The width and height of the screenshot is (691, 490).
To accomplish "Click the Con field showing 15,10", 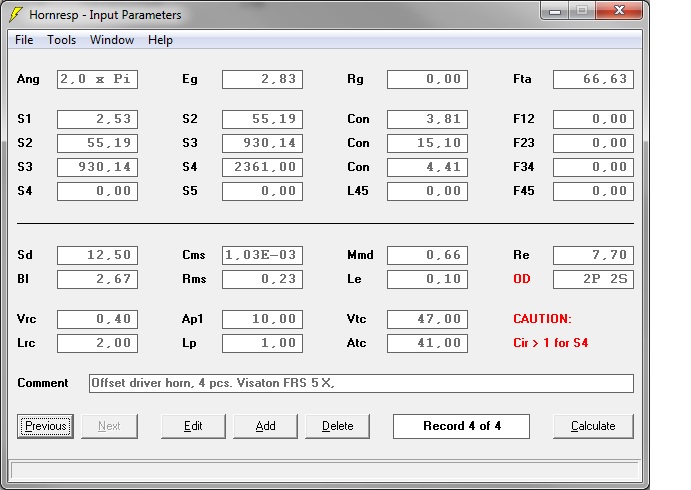I will point(427,143).
